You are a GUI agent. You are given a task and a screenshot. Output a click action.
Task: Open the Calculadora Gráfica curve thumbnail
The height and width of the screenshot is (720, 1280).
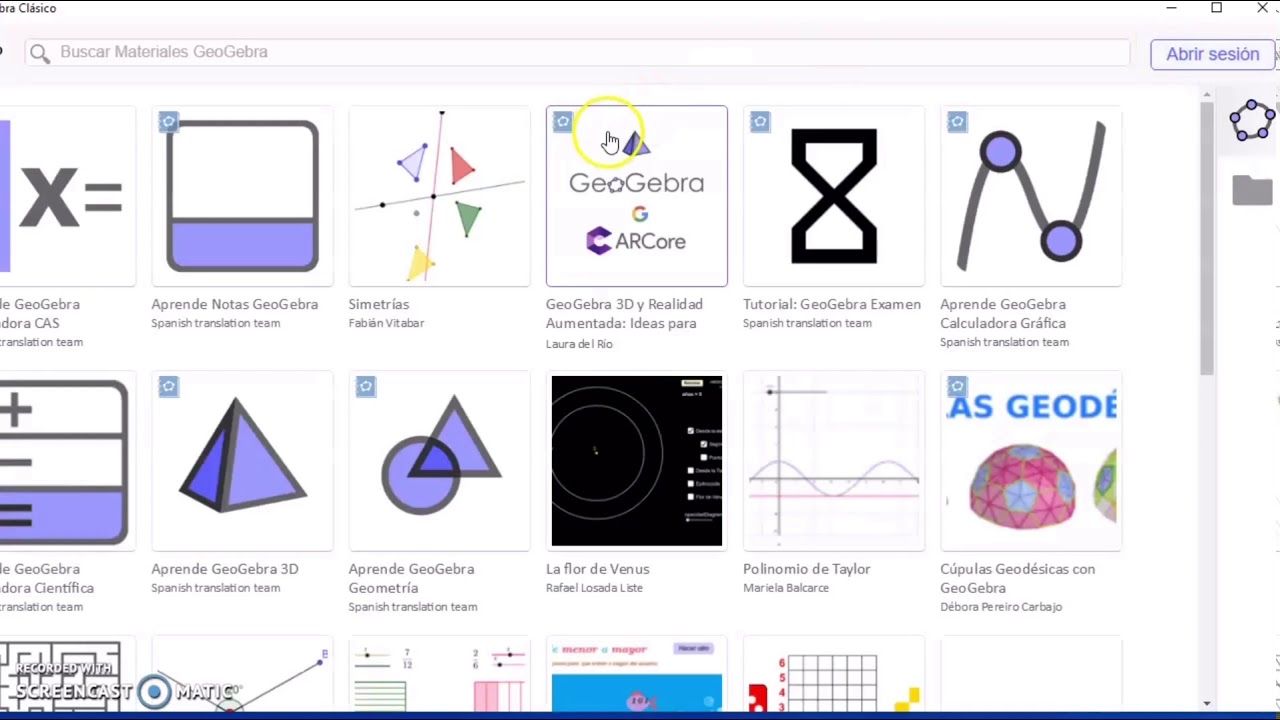1031,196
